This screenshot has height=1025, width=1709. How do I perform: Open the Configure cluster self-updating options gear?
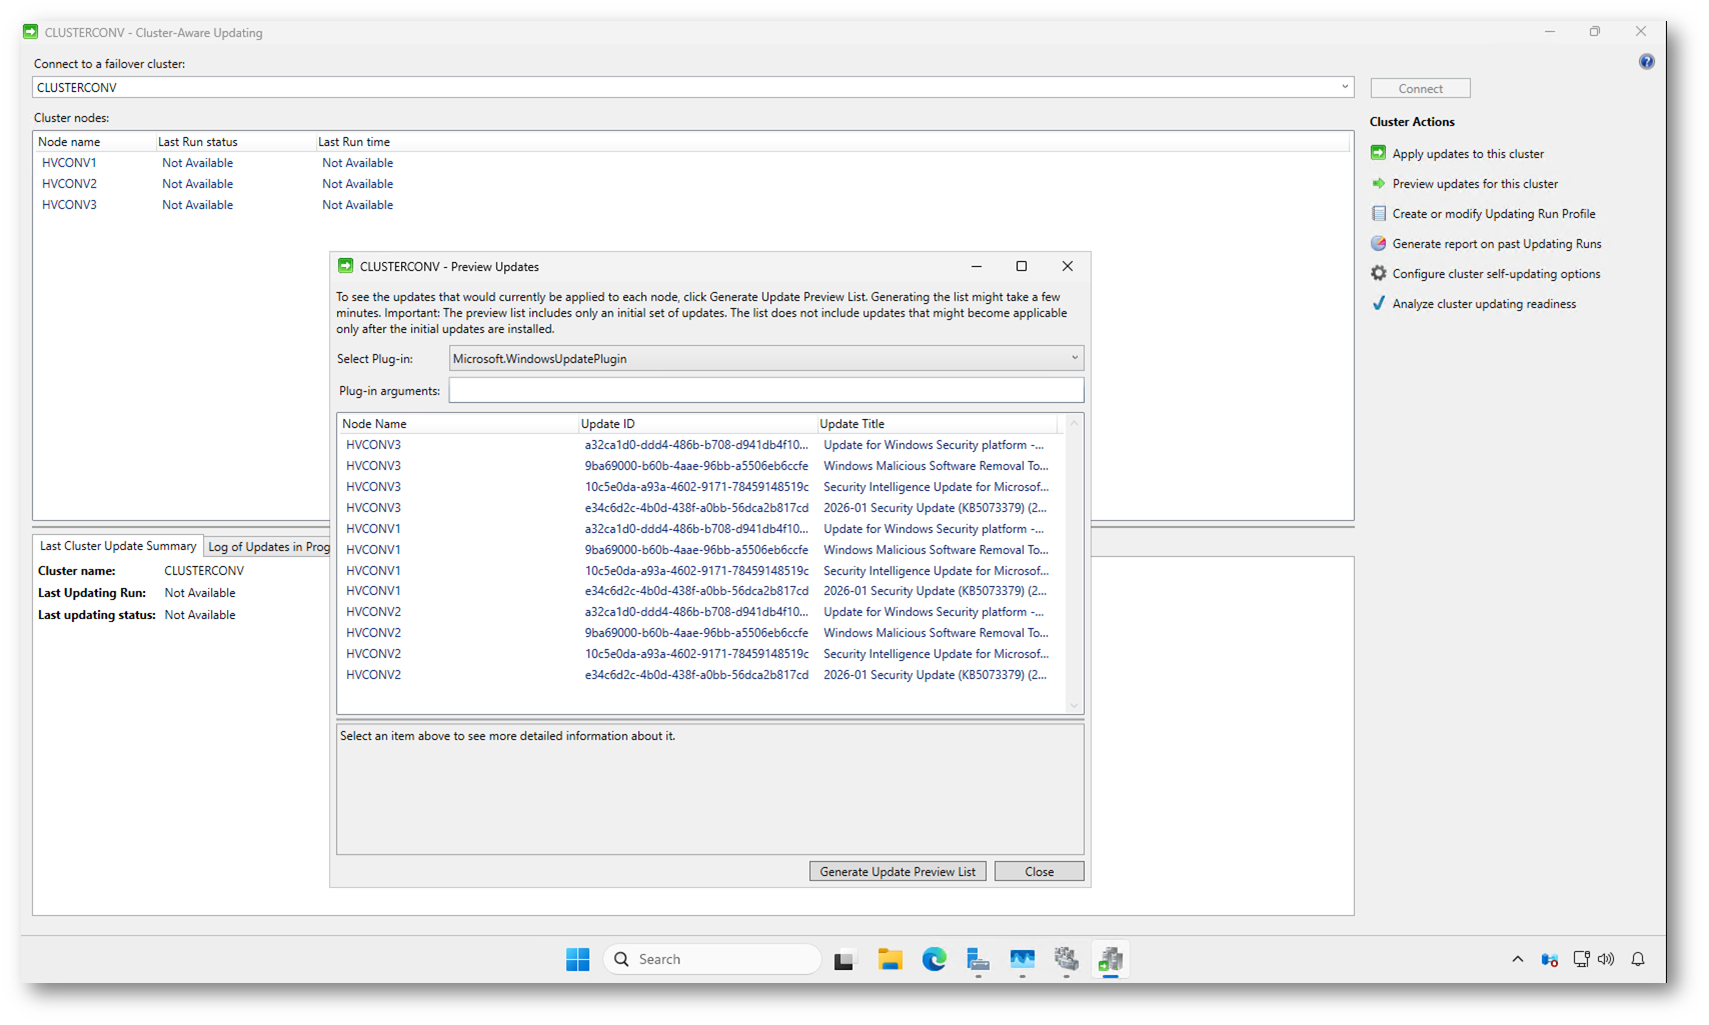(1378, 274)
